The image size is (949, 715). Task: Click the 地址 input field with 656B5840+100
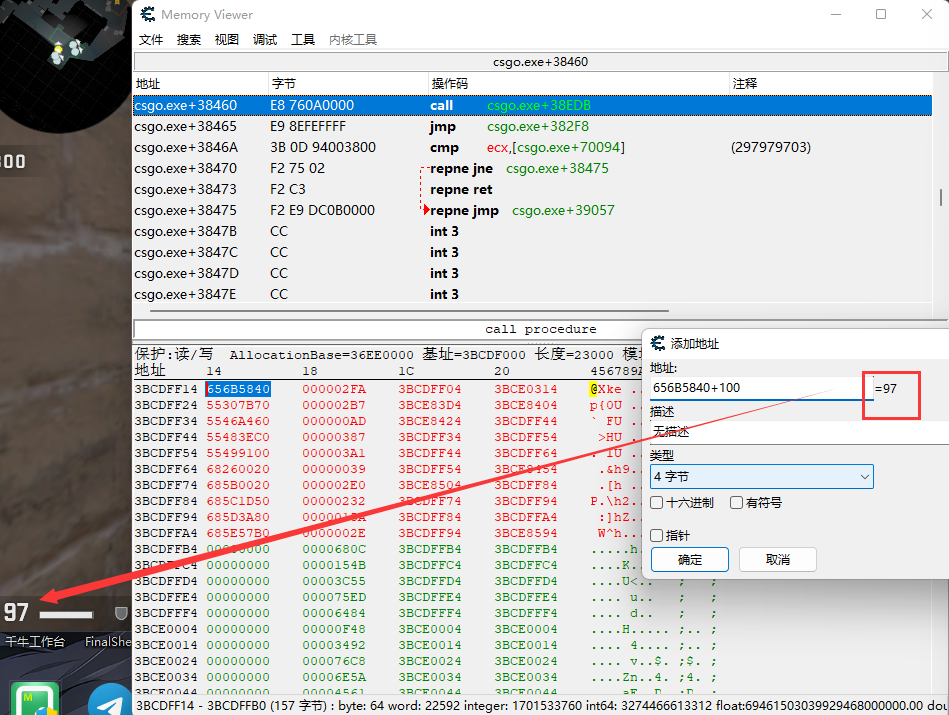[x=761, y=388]
